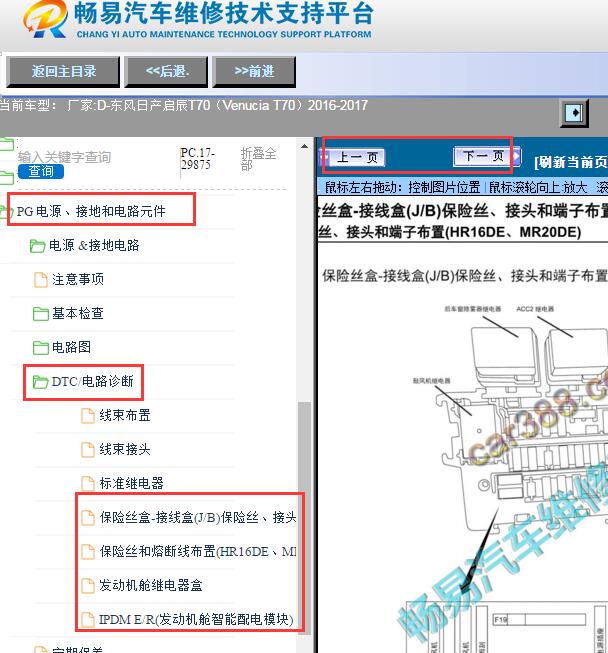Select PC.17-29875 text
This screenshot has height=653, width=608.
(197, 159)
